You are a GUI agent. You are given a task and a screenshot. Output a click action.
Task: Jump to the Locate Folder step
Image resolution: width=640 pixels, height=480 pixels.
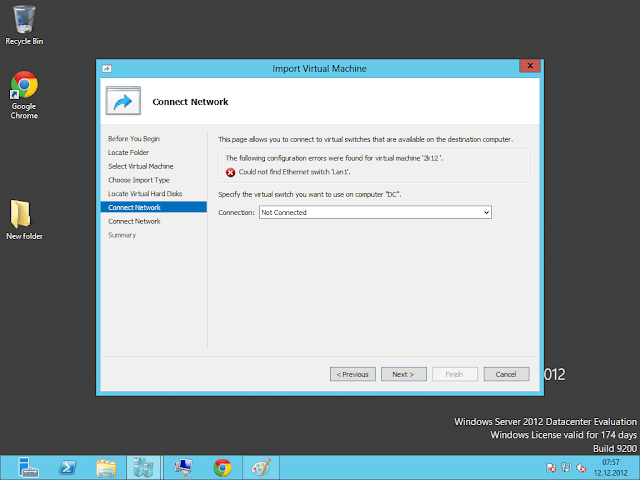point(128,152)
